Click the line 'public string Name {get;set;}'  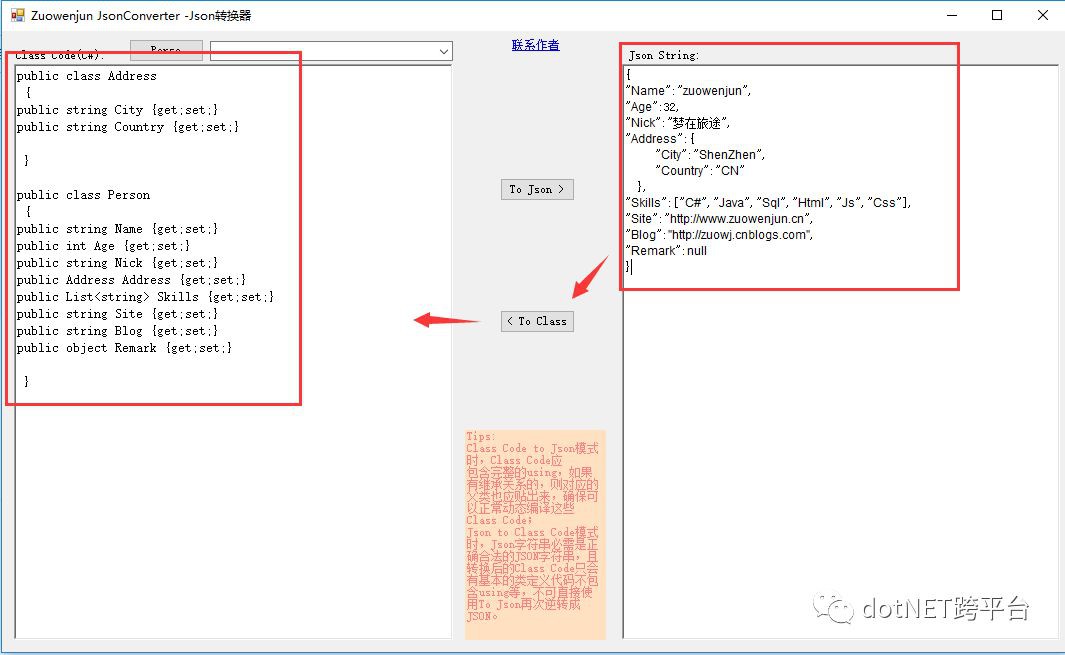pos(117,229)
